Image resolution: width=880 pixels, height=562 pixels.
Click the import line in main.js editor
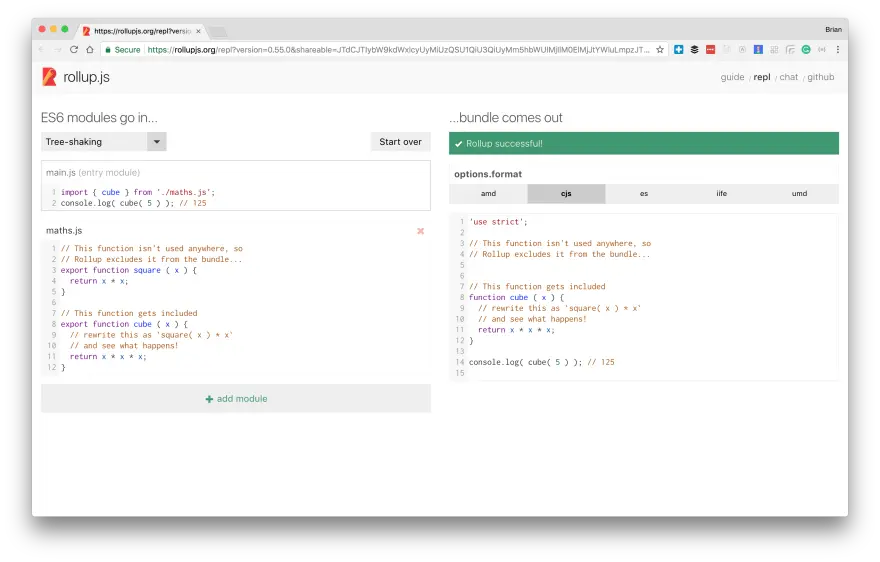[138, 192]
